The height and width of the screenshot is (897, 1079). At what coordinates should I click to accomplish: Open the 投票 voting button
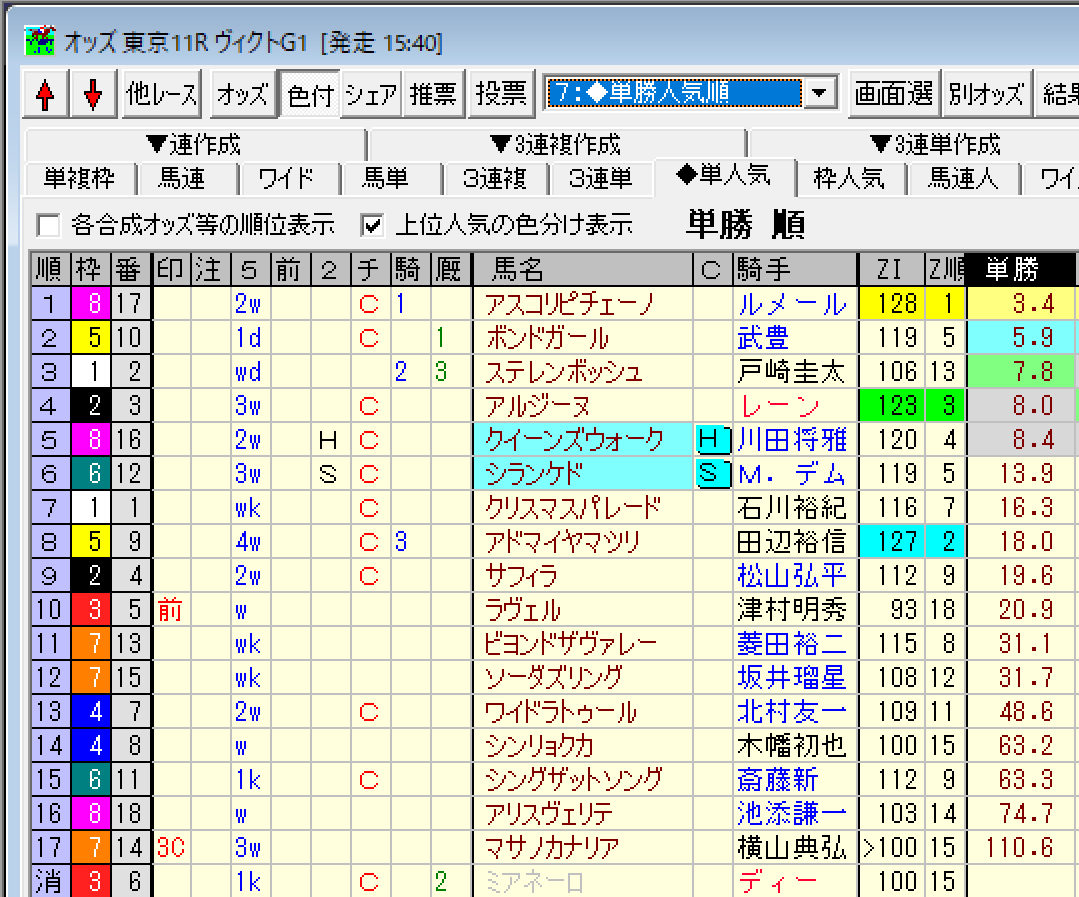pos(501,94)
